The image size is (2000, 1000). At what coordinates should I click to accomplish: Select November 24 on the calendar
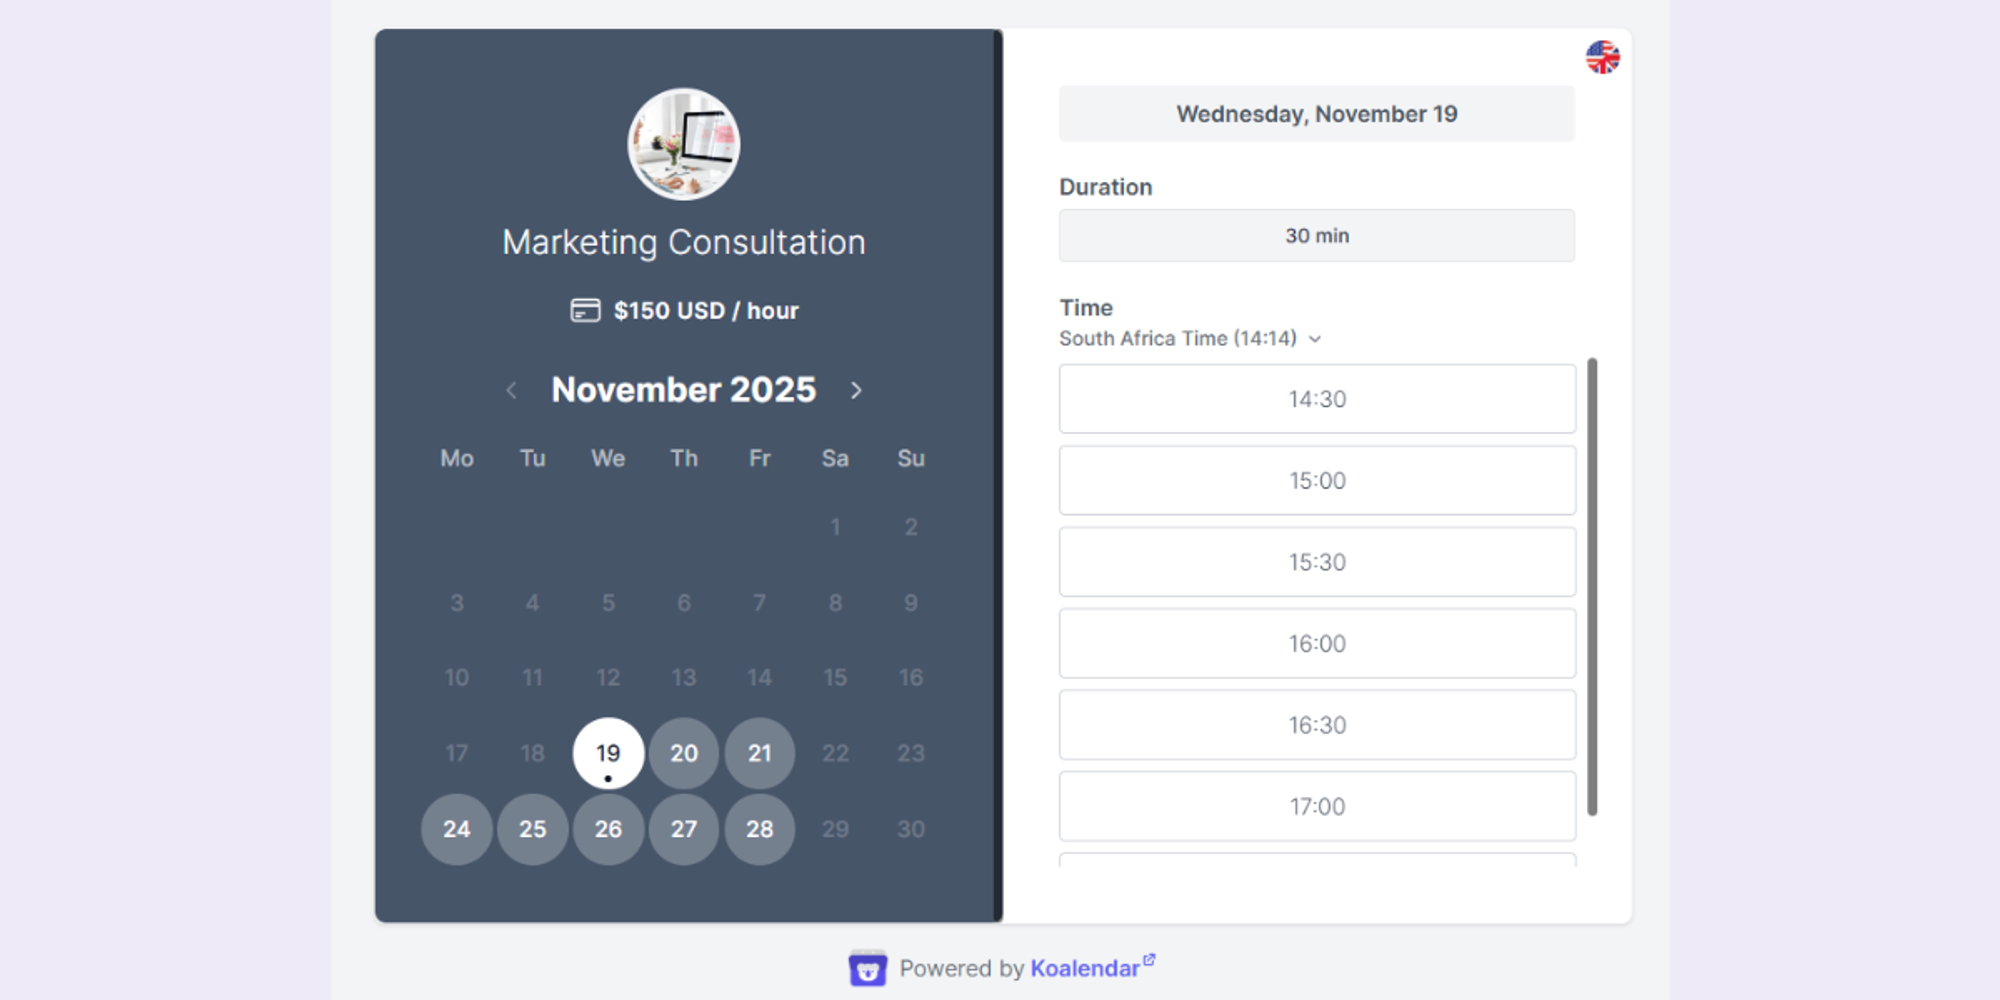(457, 829)
